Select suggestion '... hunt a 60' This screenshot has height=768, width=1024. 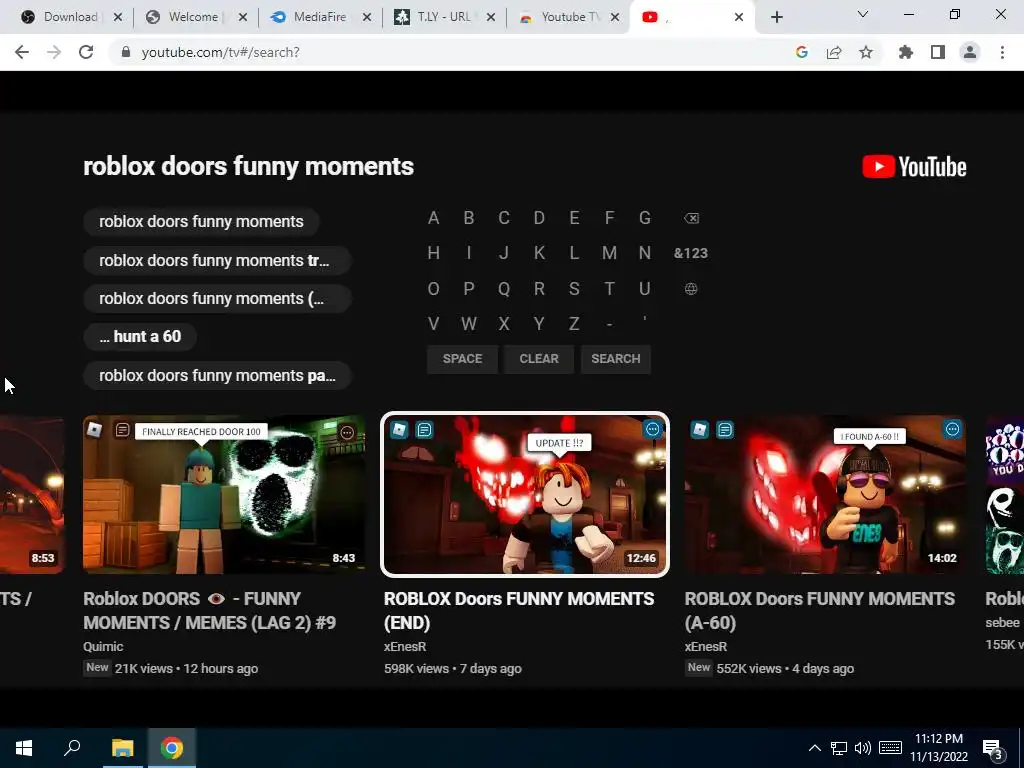pyautogui.click(x=140, y=336)
